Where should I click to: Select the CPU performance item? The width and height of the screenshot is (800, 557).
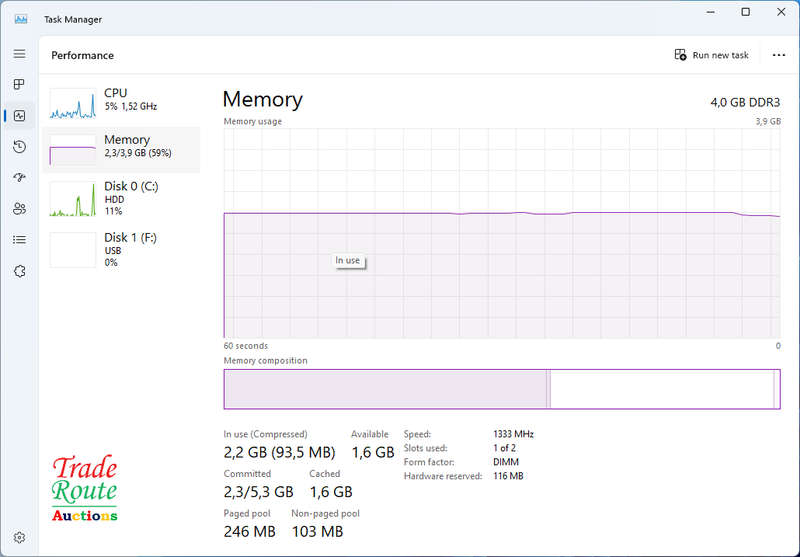121,103
